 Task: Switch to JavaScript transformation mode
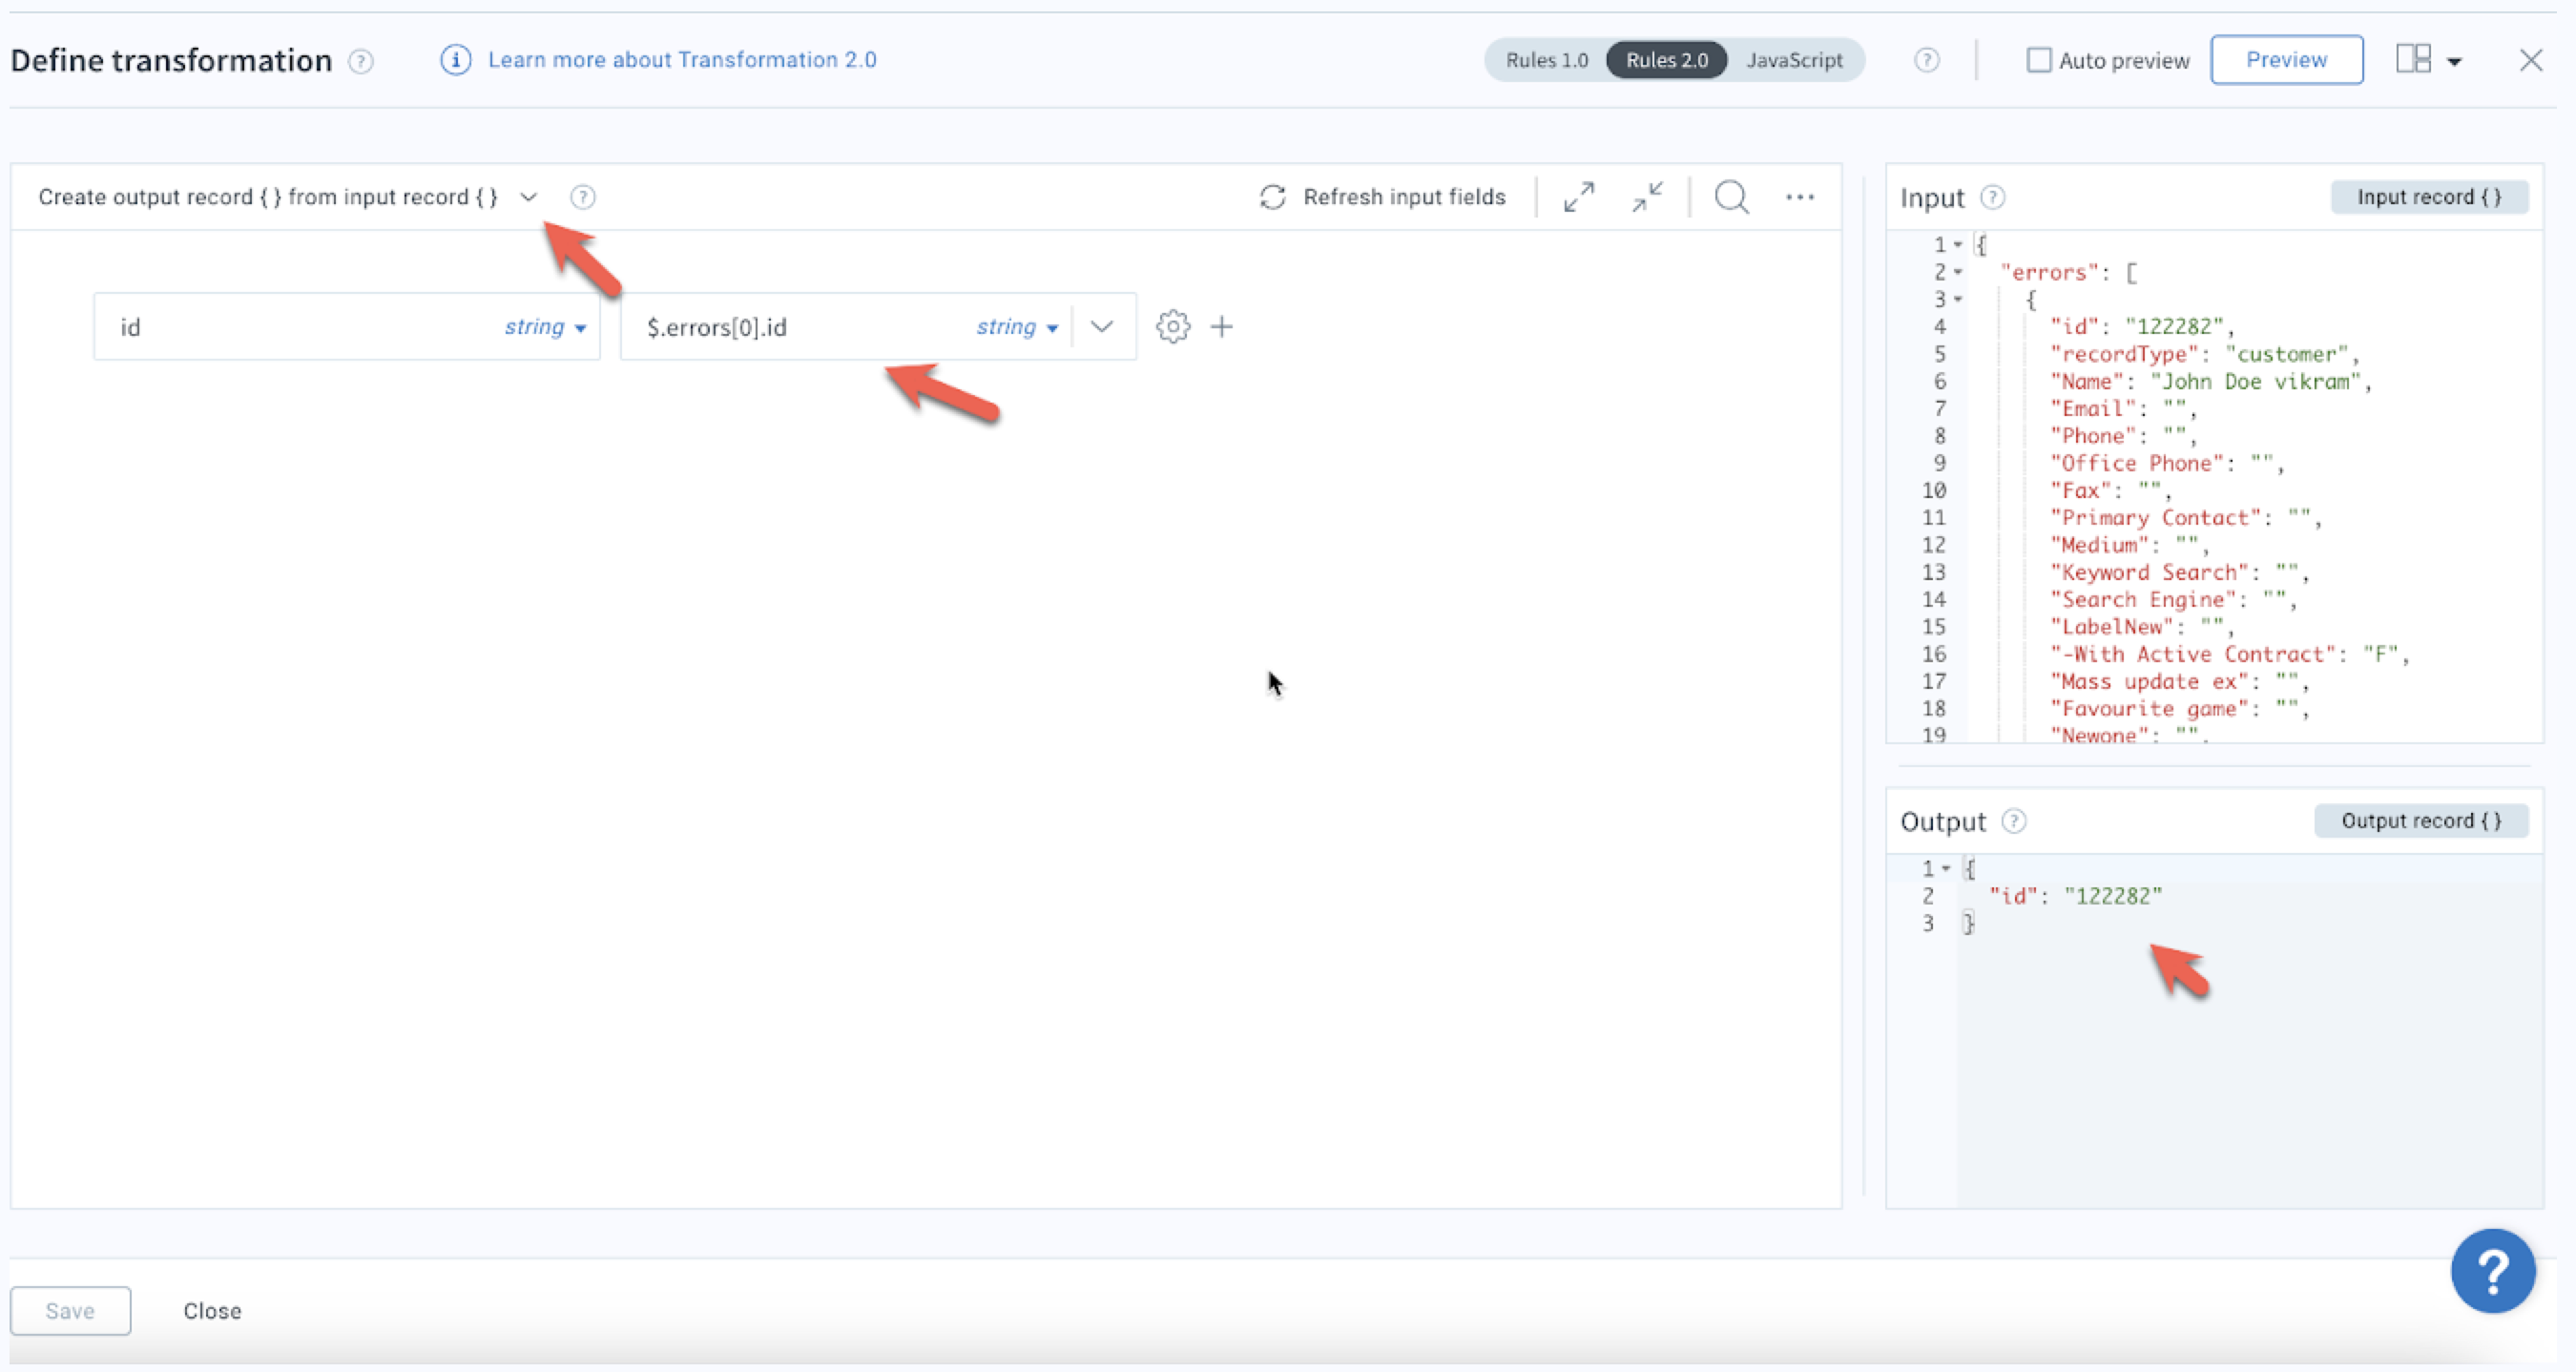click(1794, 60)
